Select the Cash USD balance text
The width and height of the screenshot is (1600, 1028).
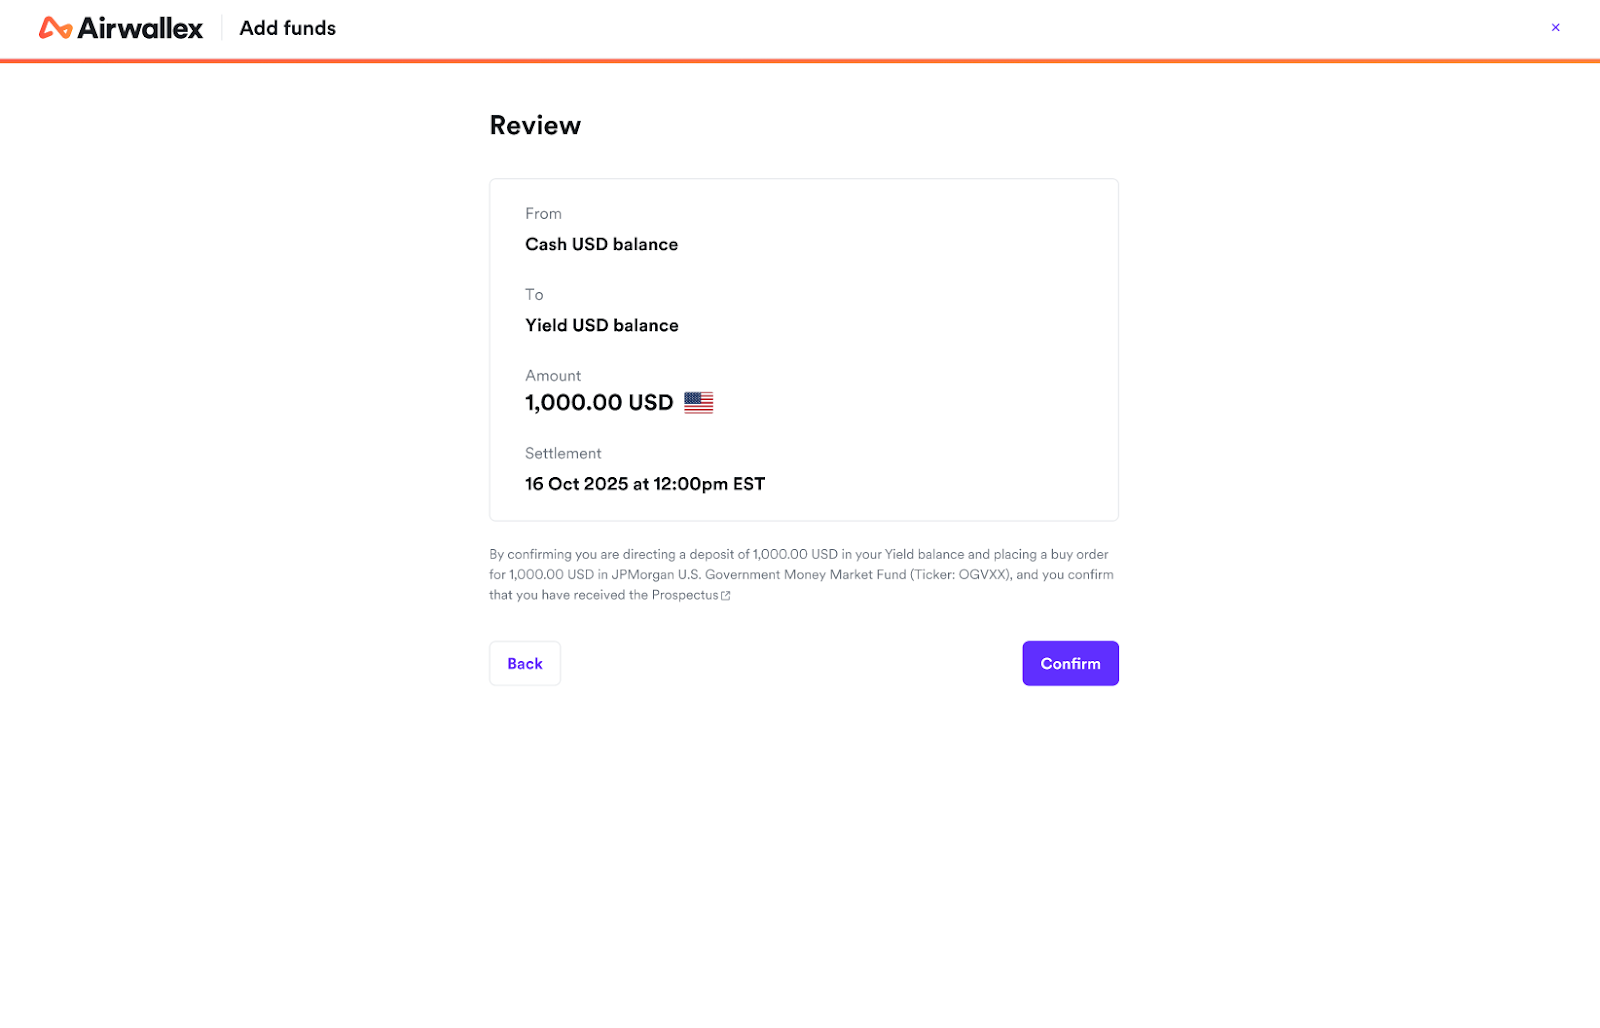[x=601, y=244]
